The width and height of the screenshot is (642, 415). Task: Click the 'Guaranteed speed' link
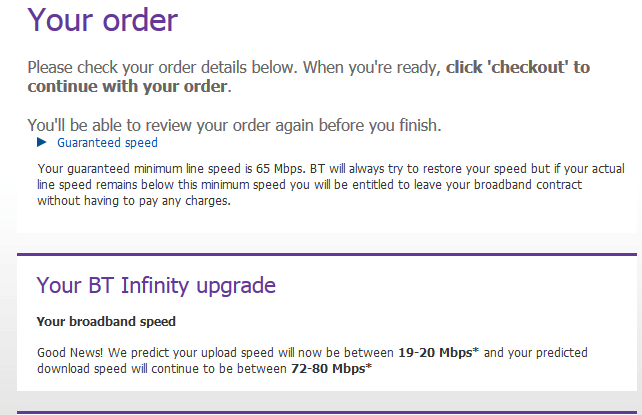pyautogui.click(x=107, y=143)
